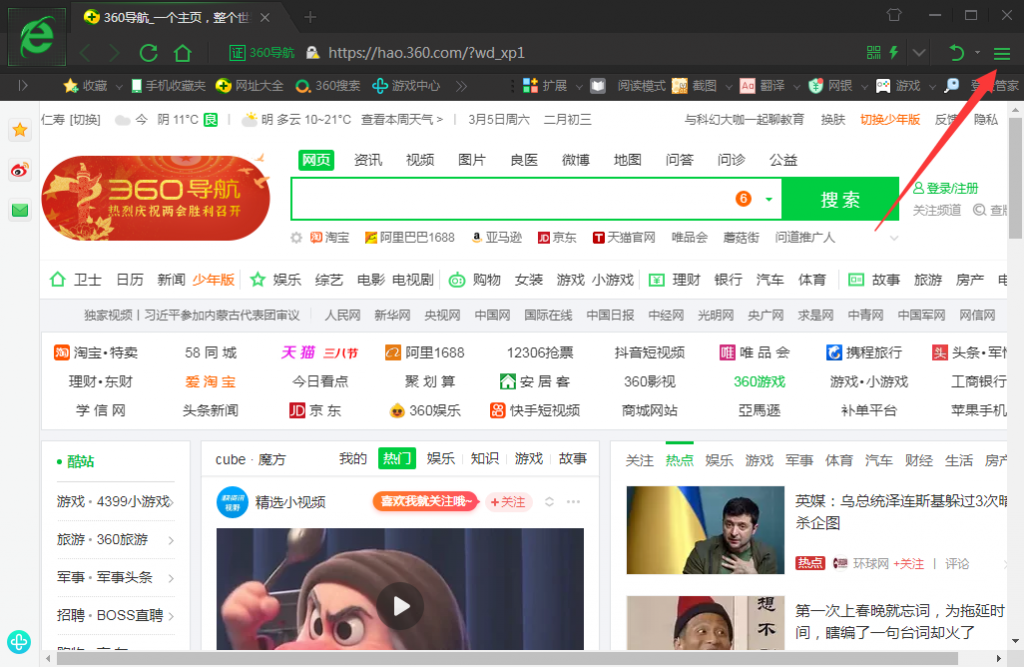Screen dimensions: 1024x667
Task: Open the skin shirt icon in title bar
Action: click(894, 15)
